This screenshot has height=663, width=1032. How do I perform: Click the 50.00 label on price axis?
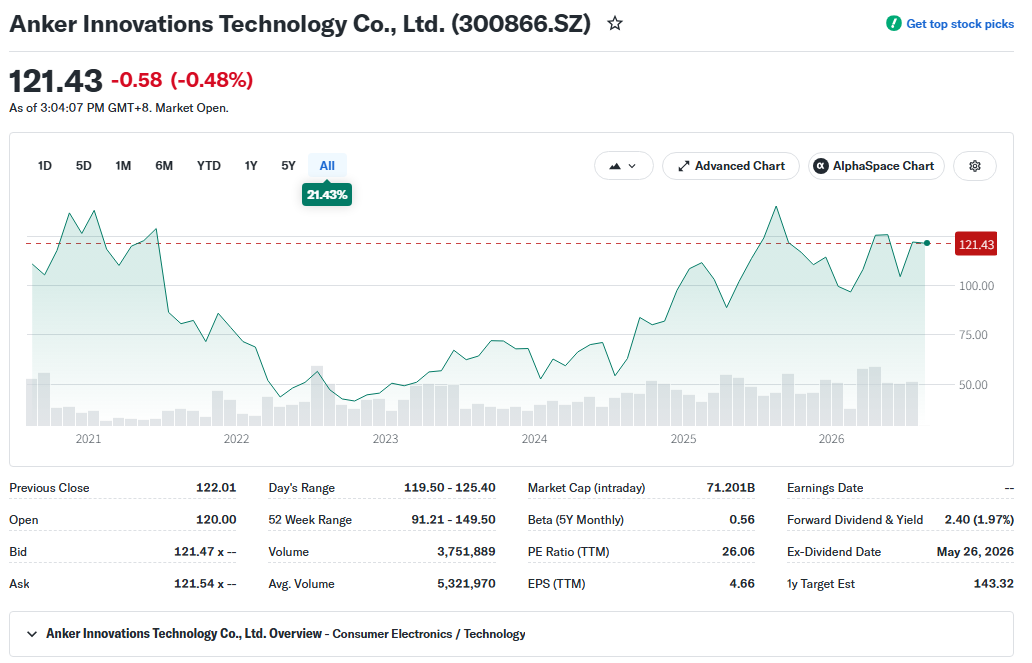click(x=973, y=385)
